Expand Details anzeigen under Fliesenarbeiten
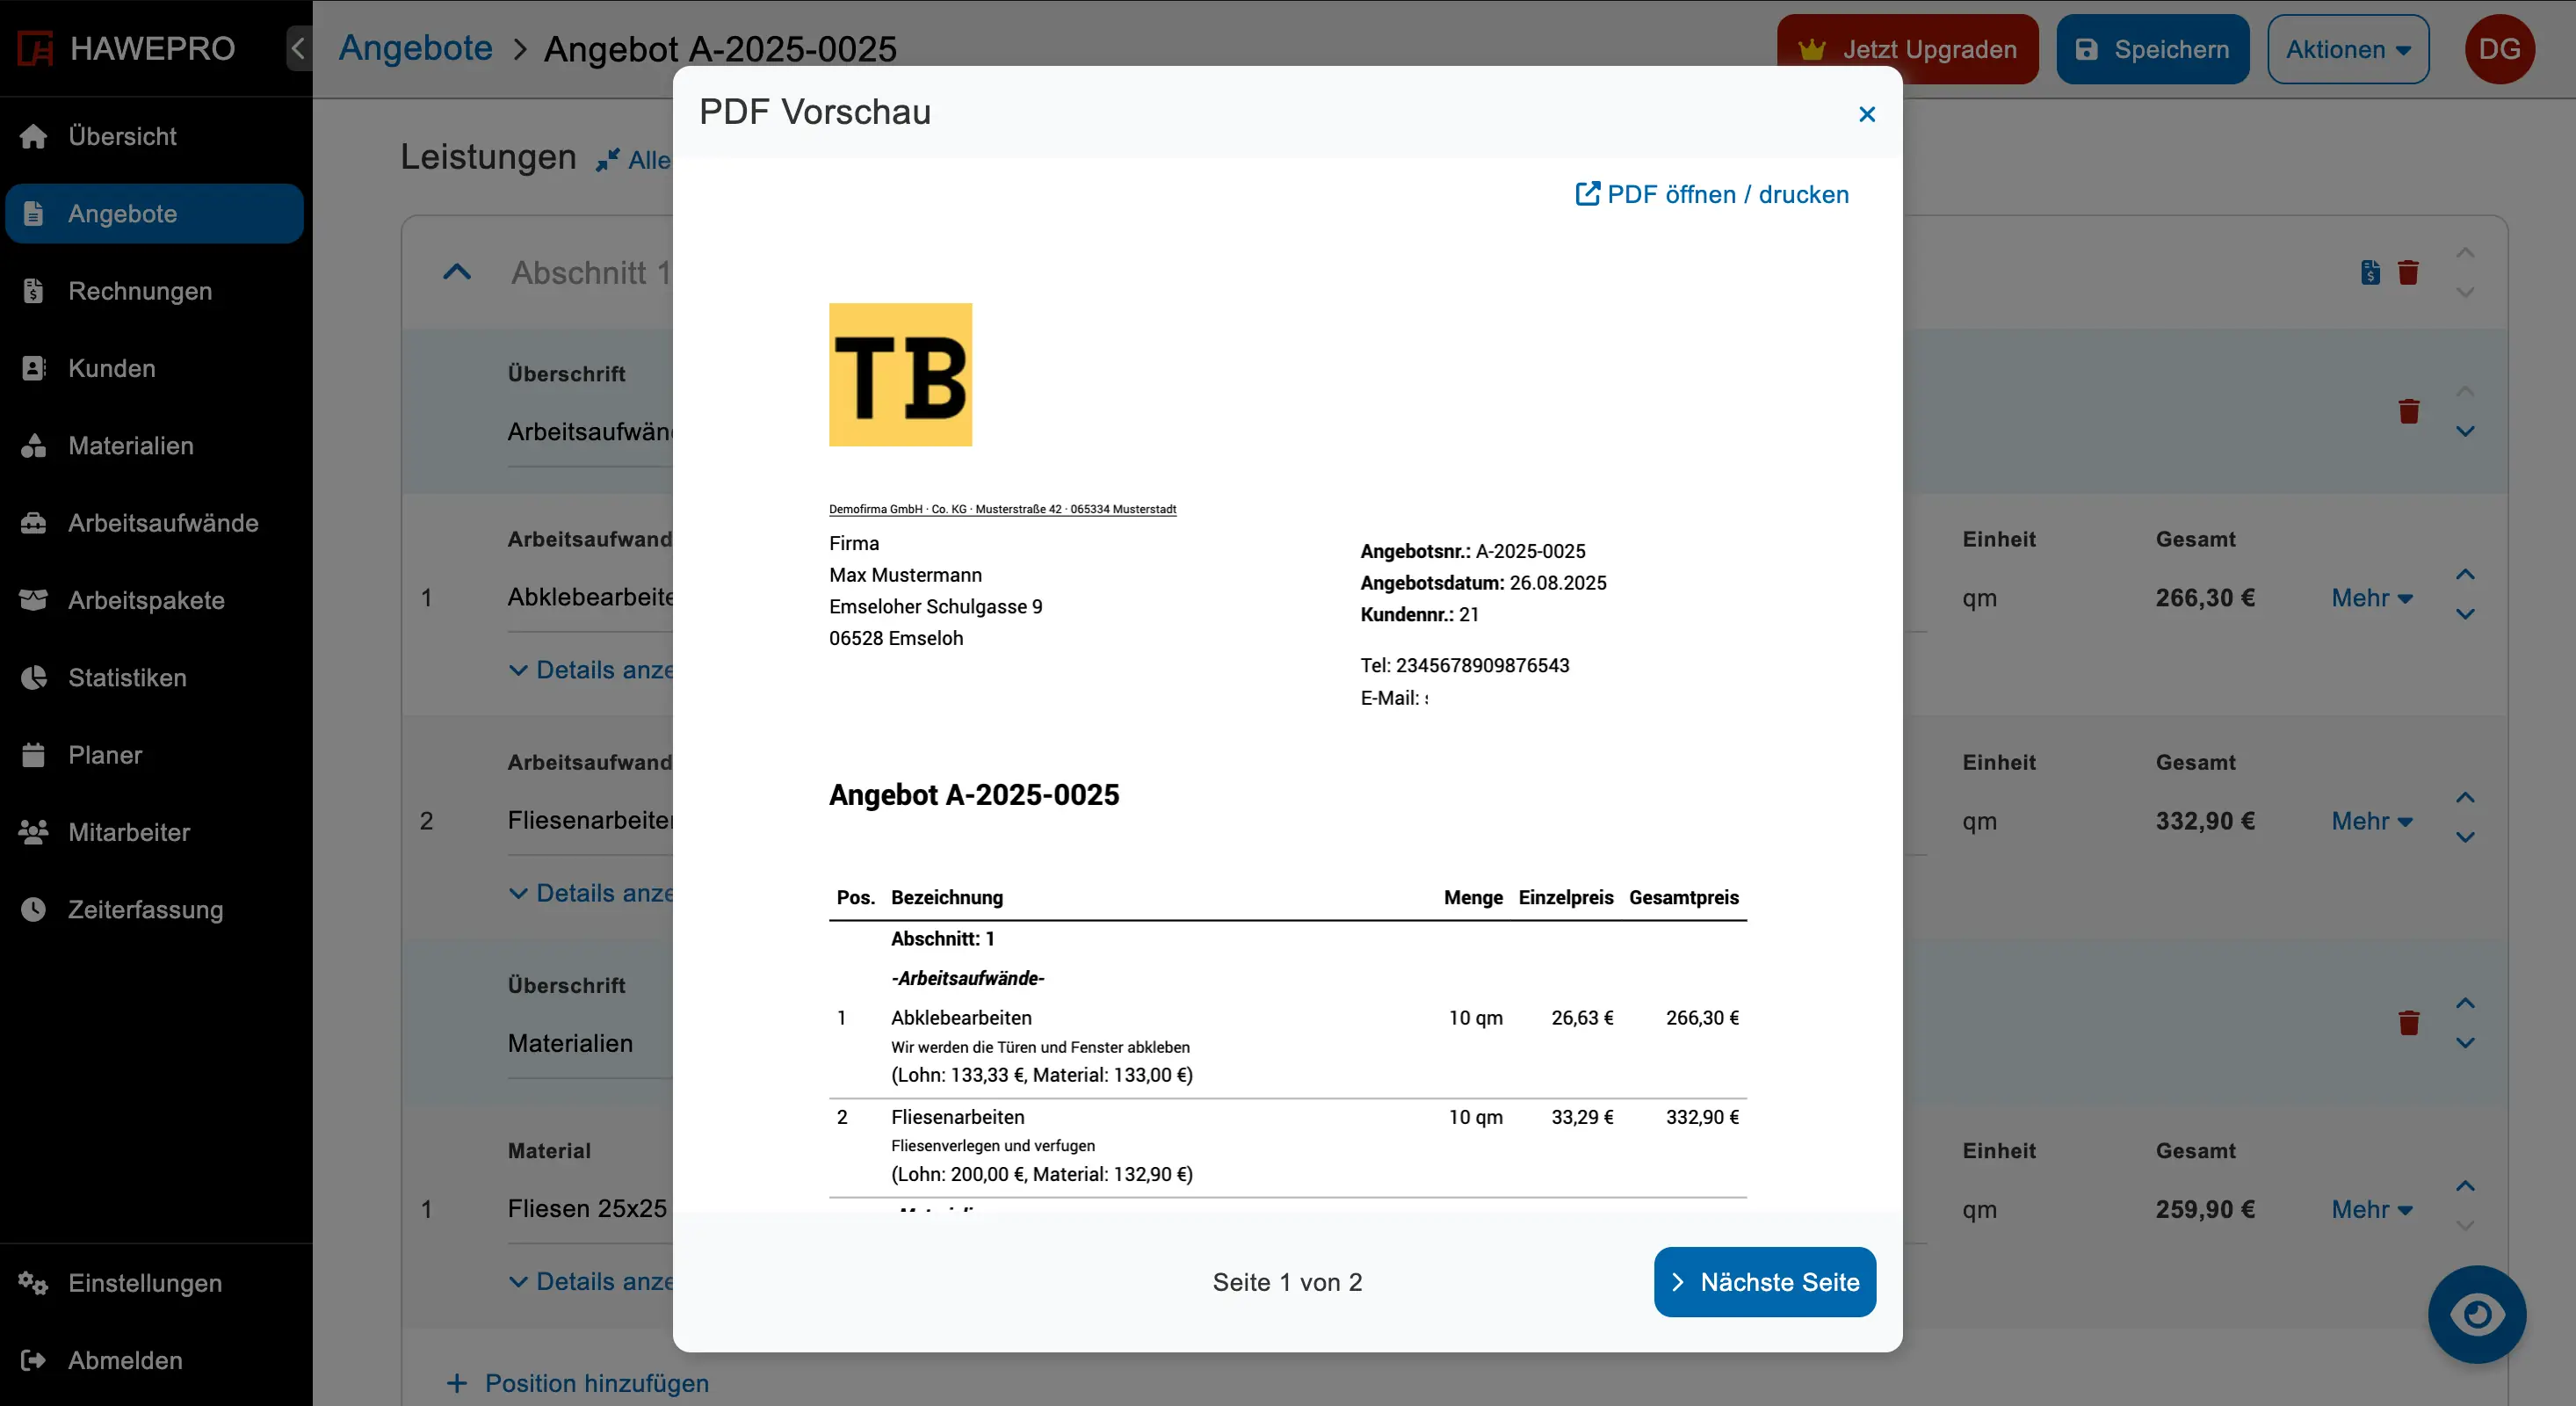The image size is (2576, 1406). [x=591, y=893]
